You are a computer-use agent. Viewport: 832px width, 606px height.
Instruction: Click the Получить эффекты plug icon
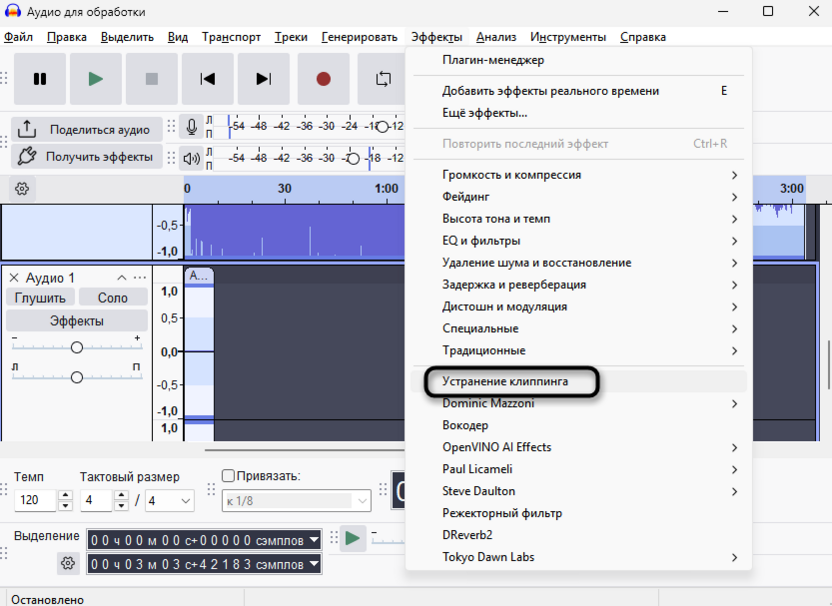point(27,157)
